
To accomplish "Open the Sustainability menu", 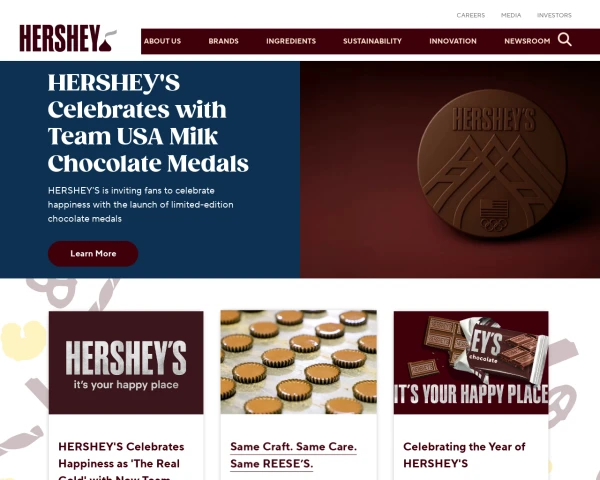I will pos(372,41).
